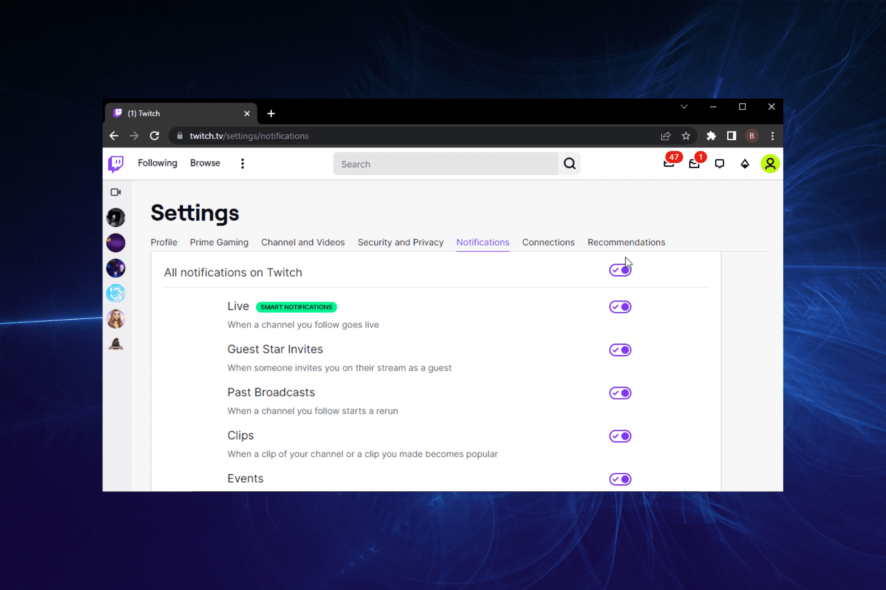Click the Following link
This screenshot has width=886, height=590.
point(157,163)
